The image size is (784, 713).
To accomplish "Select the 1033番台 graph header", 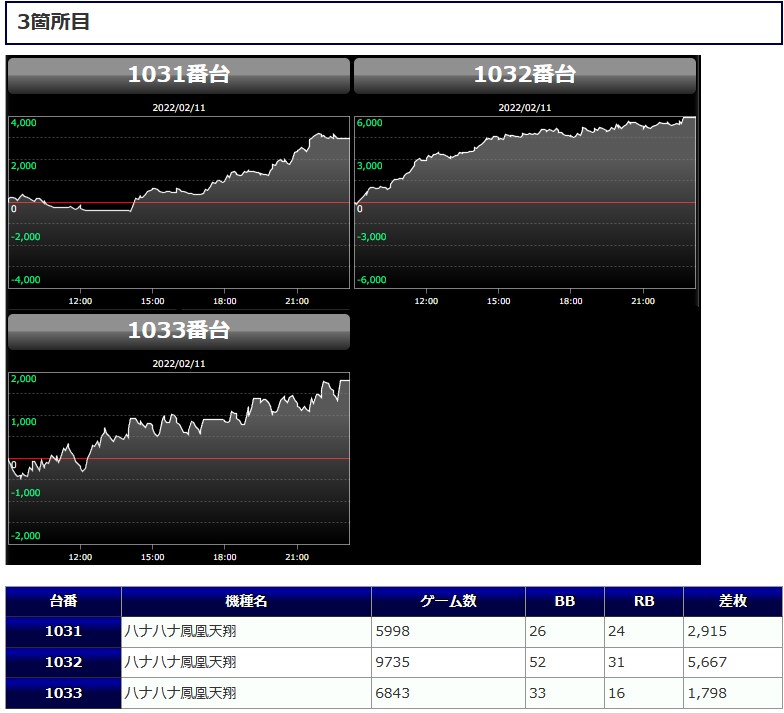I will [x=179, y=331].
